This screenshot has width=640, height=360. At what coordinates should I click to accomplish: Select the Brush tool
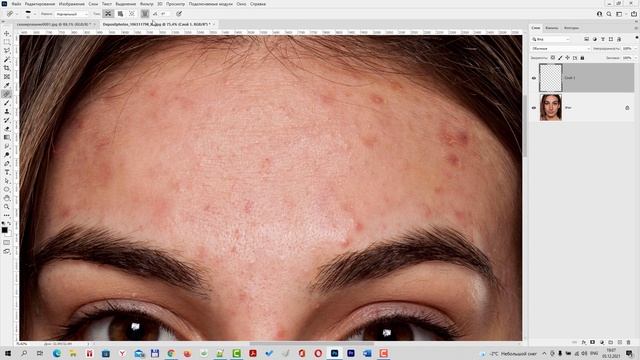tap(7, 103)
